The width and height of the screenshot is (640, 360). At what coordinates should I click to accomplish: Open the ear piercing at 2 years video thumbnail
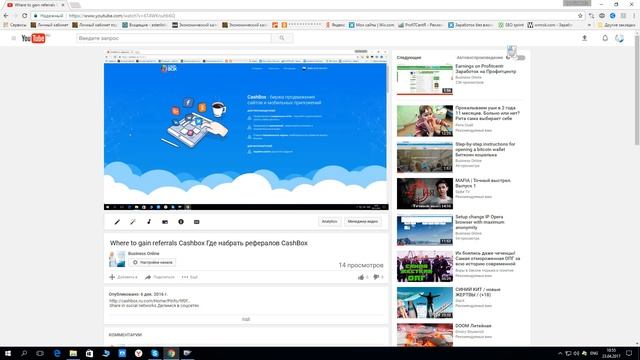[x=424, y=120]
